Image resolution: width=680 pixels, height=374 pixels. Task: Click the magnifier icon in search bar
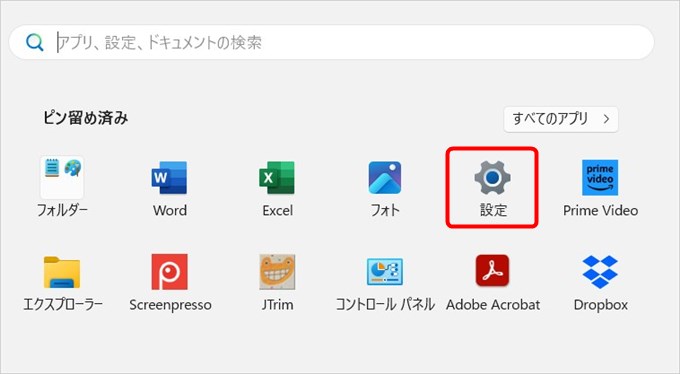pos(34,42)
